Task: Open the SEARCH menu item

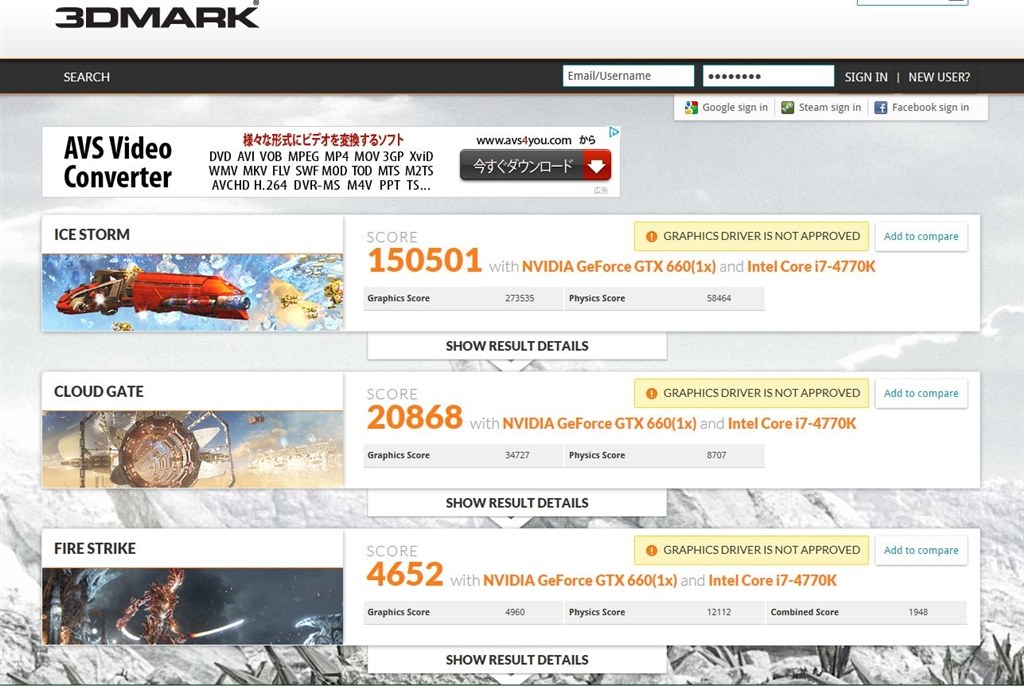Action: (x=87, y=77)
